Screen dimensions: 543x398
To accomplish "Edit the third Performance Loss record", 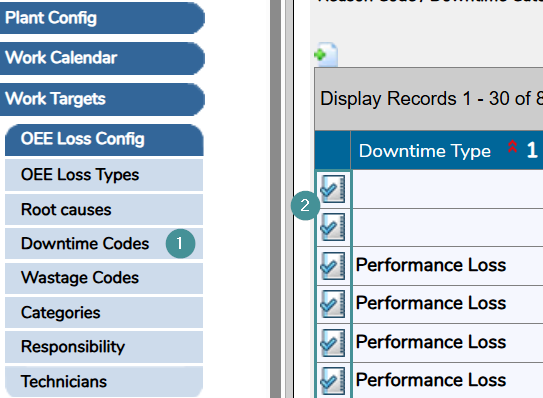I will coord(332,343).
